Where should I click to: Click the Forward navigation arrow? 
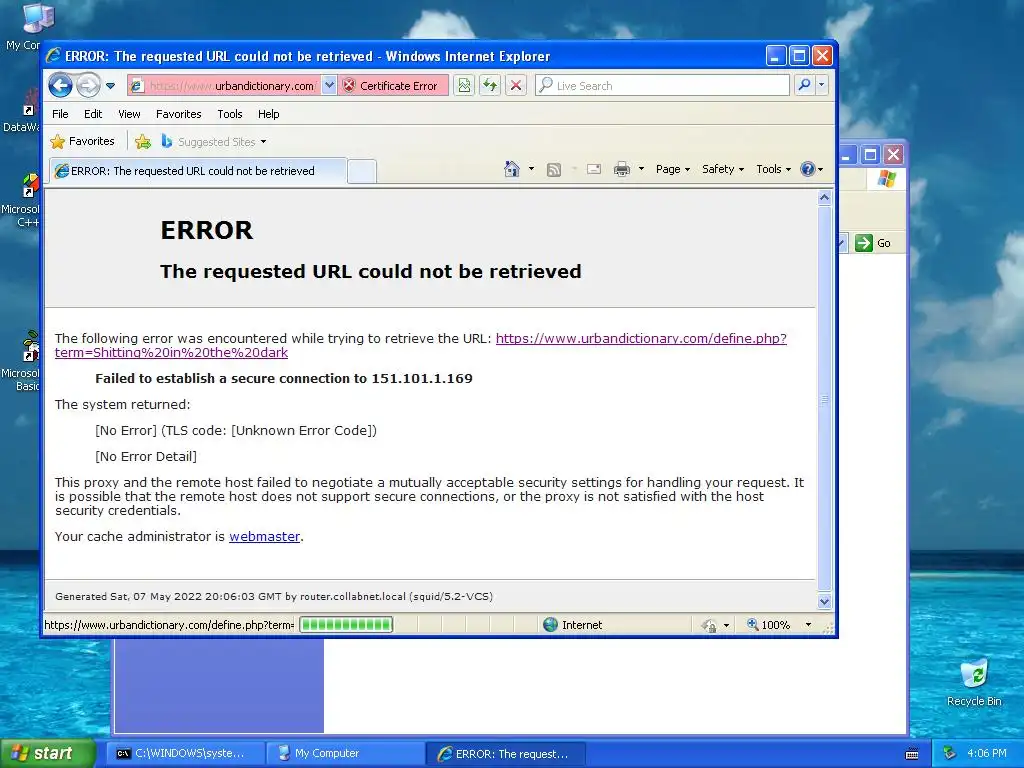(x=88, y=85)
